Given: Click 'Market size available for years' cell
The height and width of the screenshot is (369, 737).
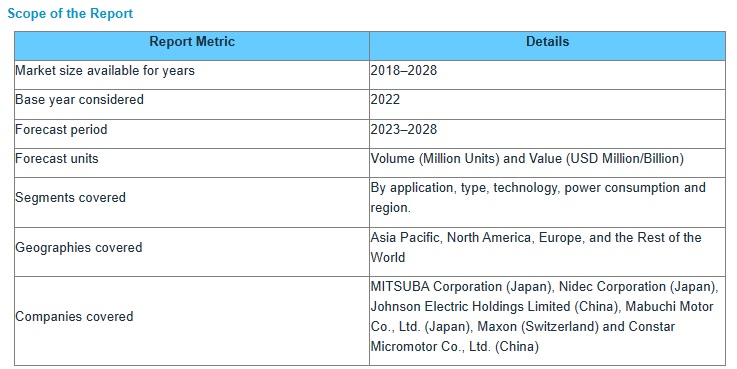Looking at the screenshot, I should coord(192,75).
